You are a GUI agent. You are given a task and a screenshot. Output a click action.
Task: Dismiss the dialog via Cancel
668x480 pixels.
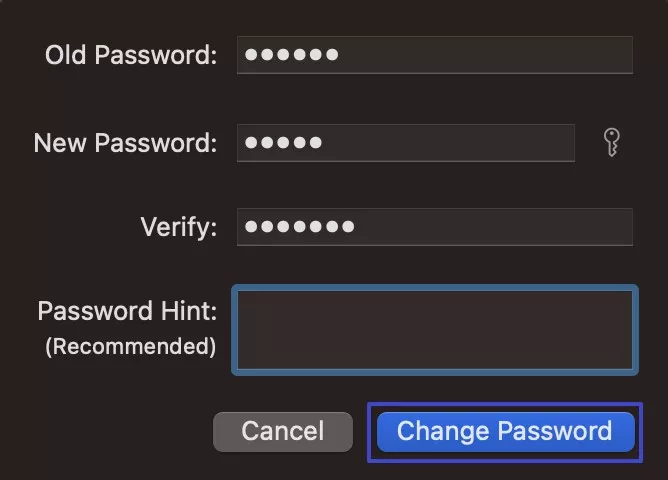coord(283,432)
